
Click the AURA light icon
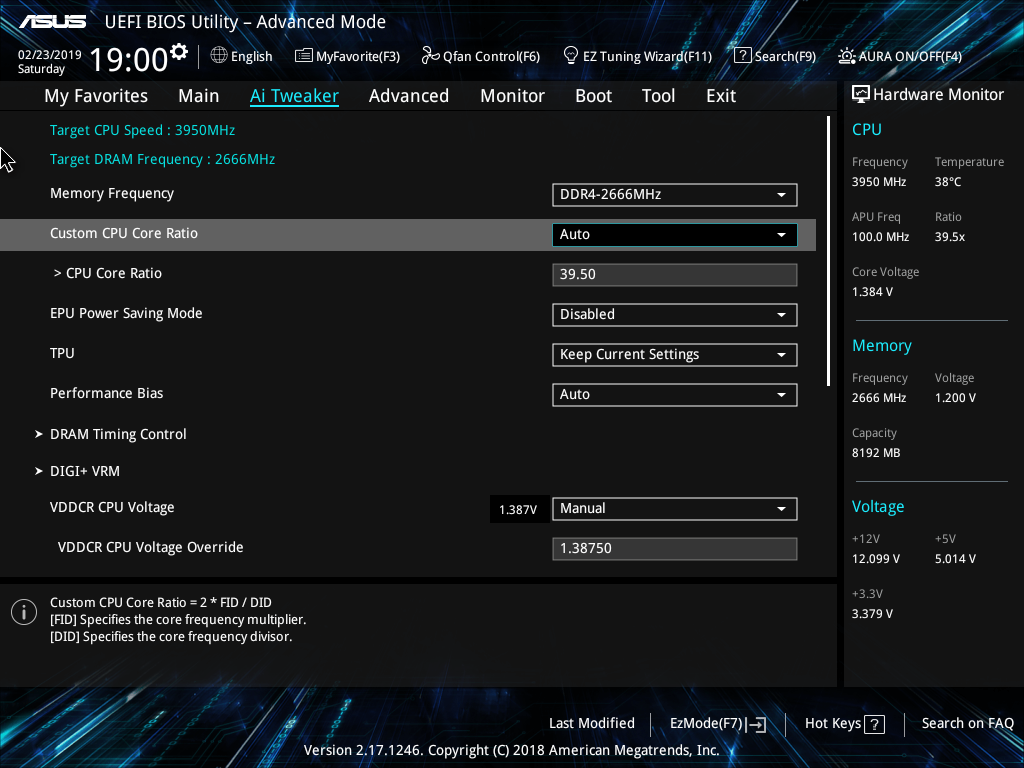pyautogui.click(x=846, y=56)
